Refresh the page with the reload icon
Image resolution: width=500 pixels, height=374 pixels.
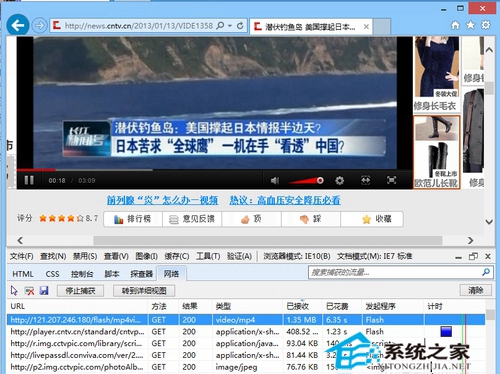tap(240, 26)
